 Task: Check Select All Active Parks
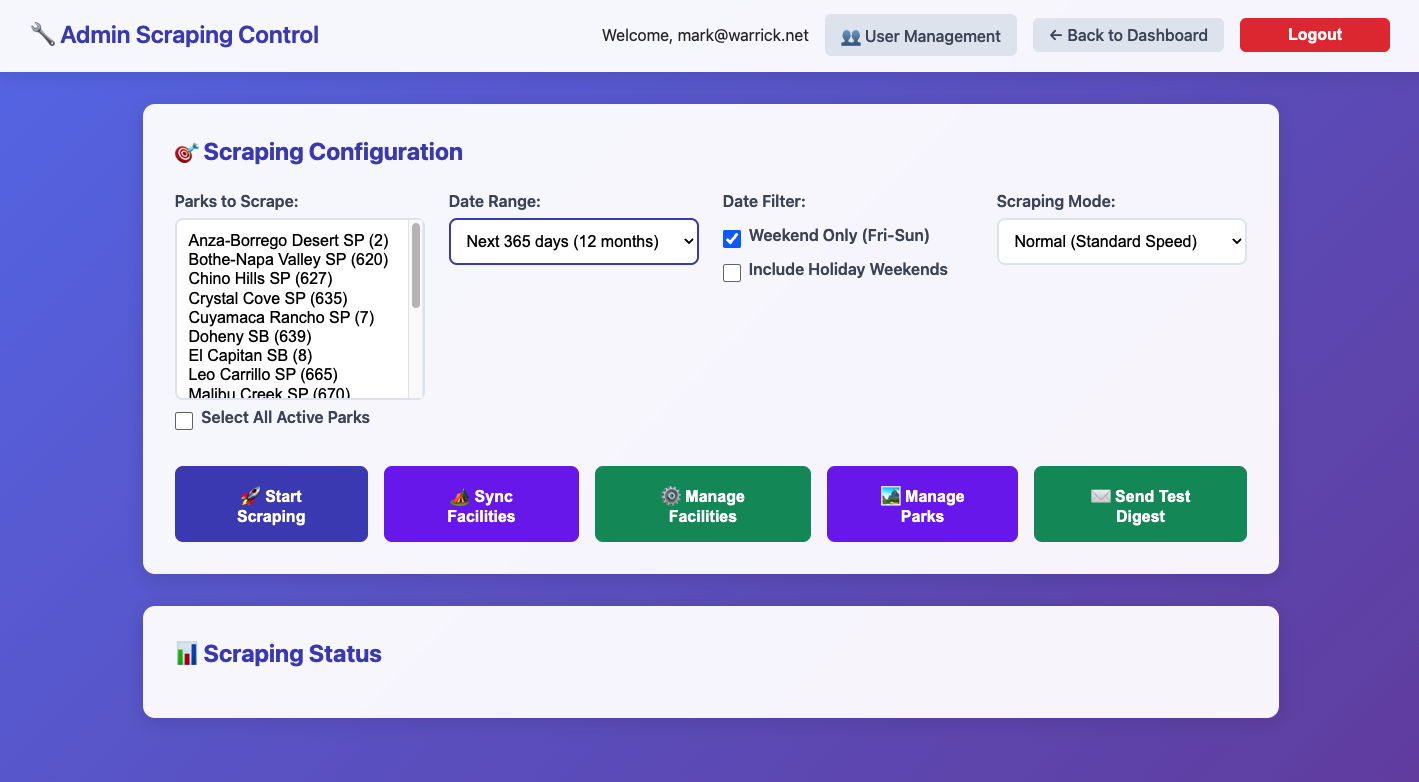[184, 421]
